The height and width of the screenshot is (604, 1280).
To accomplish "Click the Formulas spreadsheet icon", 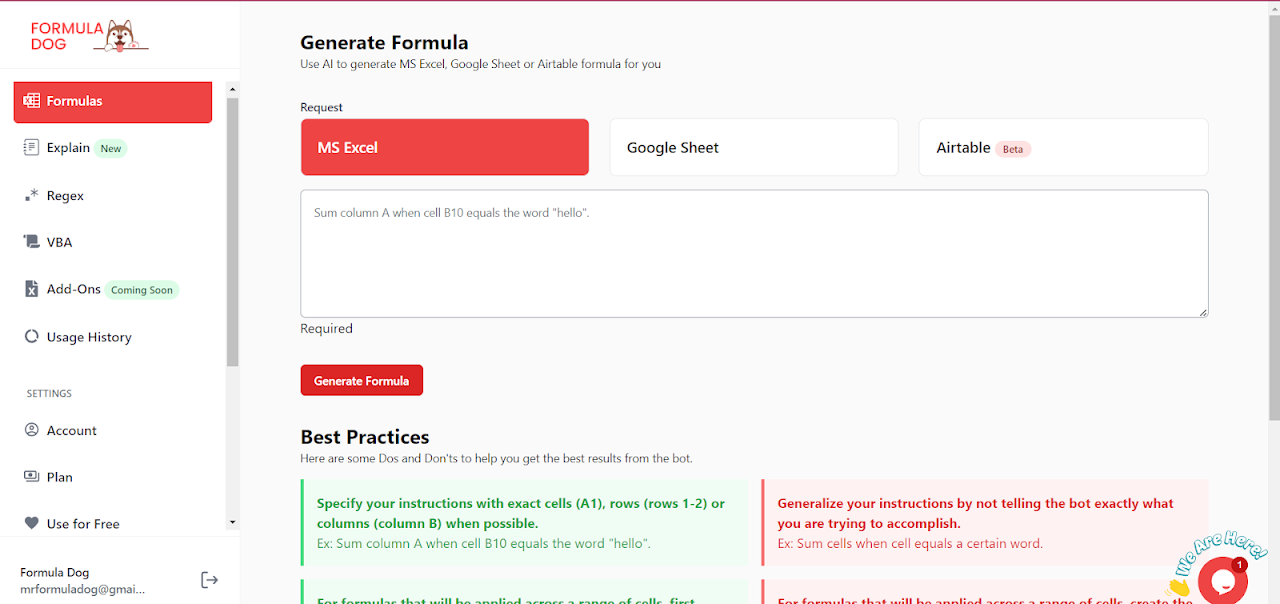I will click(32, 101).
